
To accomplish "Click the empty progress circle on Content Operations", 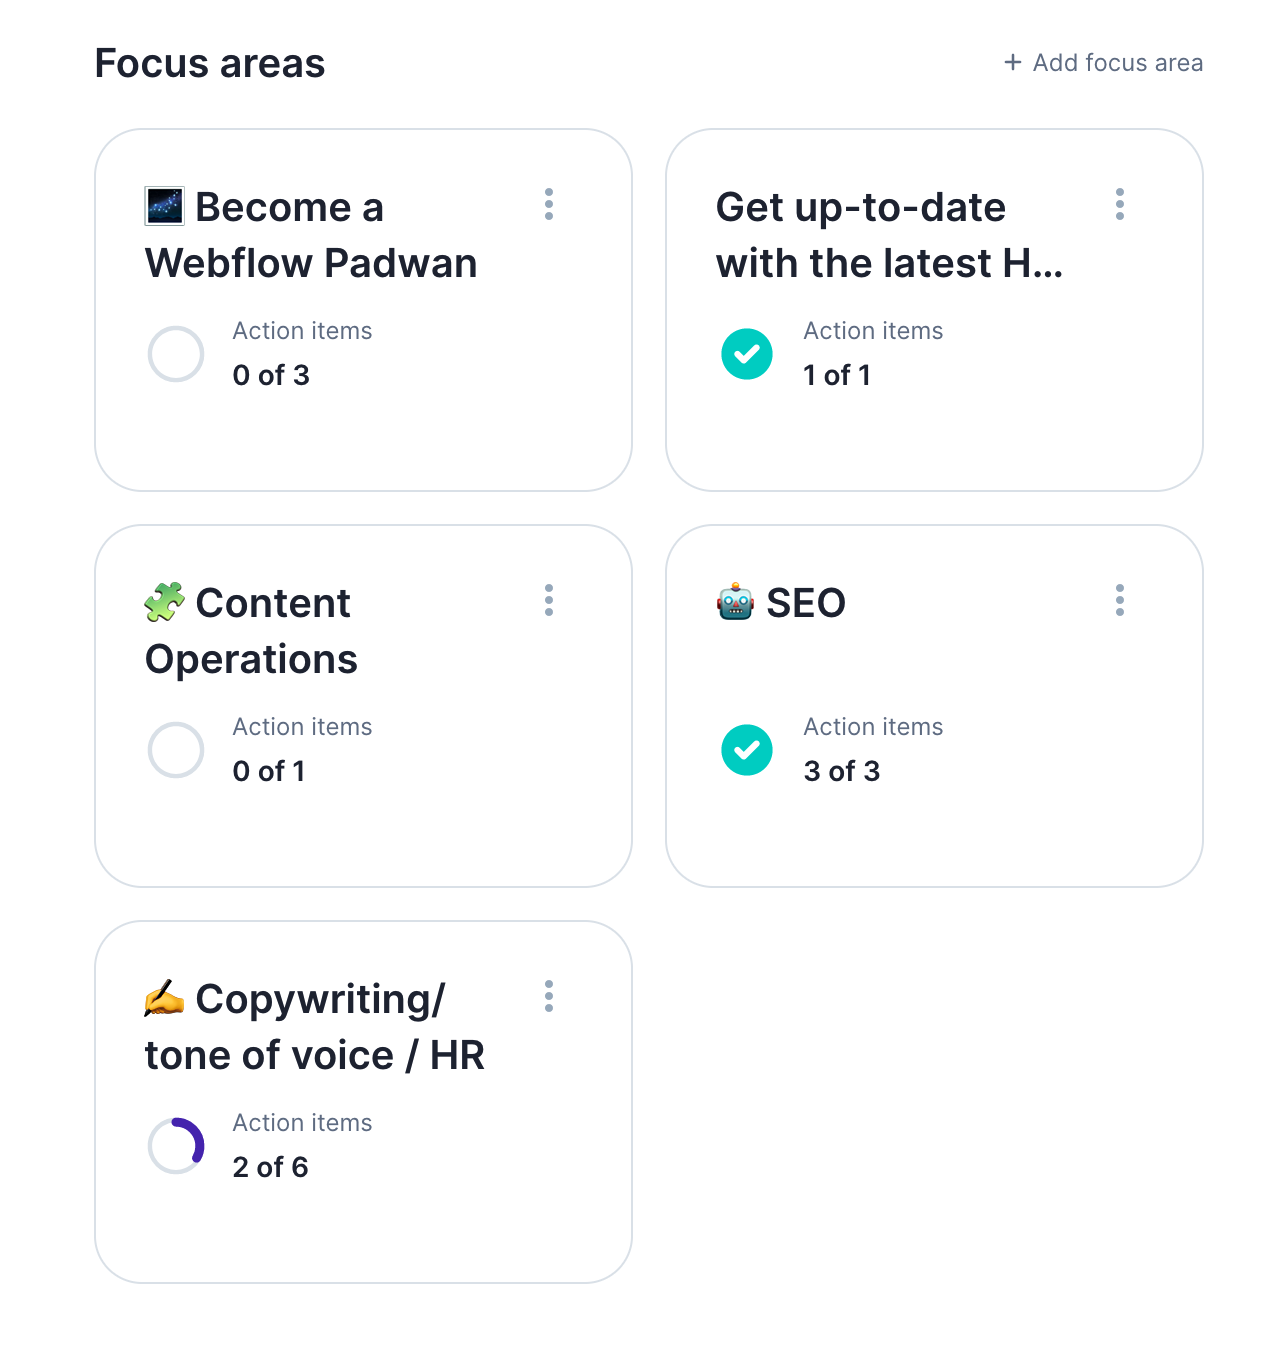I will (176, 750).
